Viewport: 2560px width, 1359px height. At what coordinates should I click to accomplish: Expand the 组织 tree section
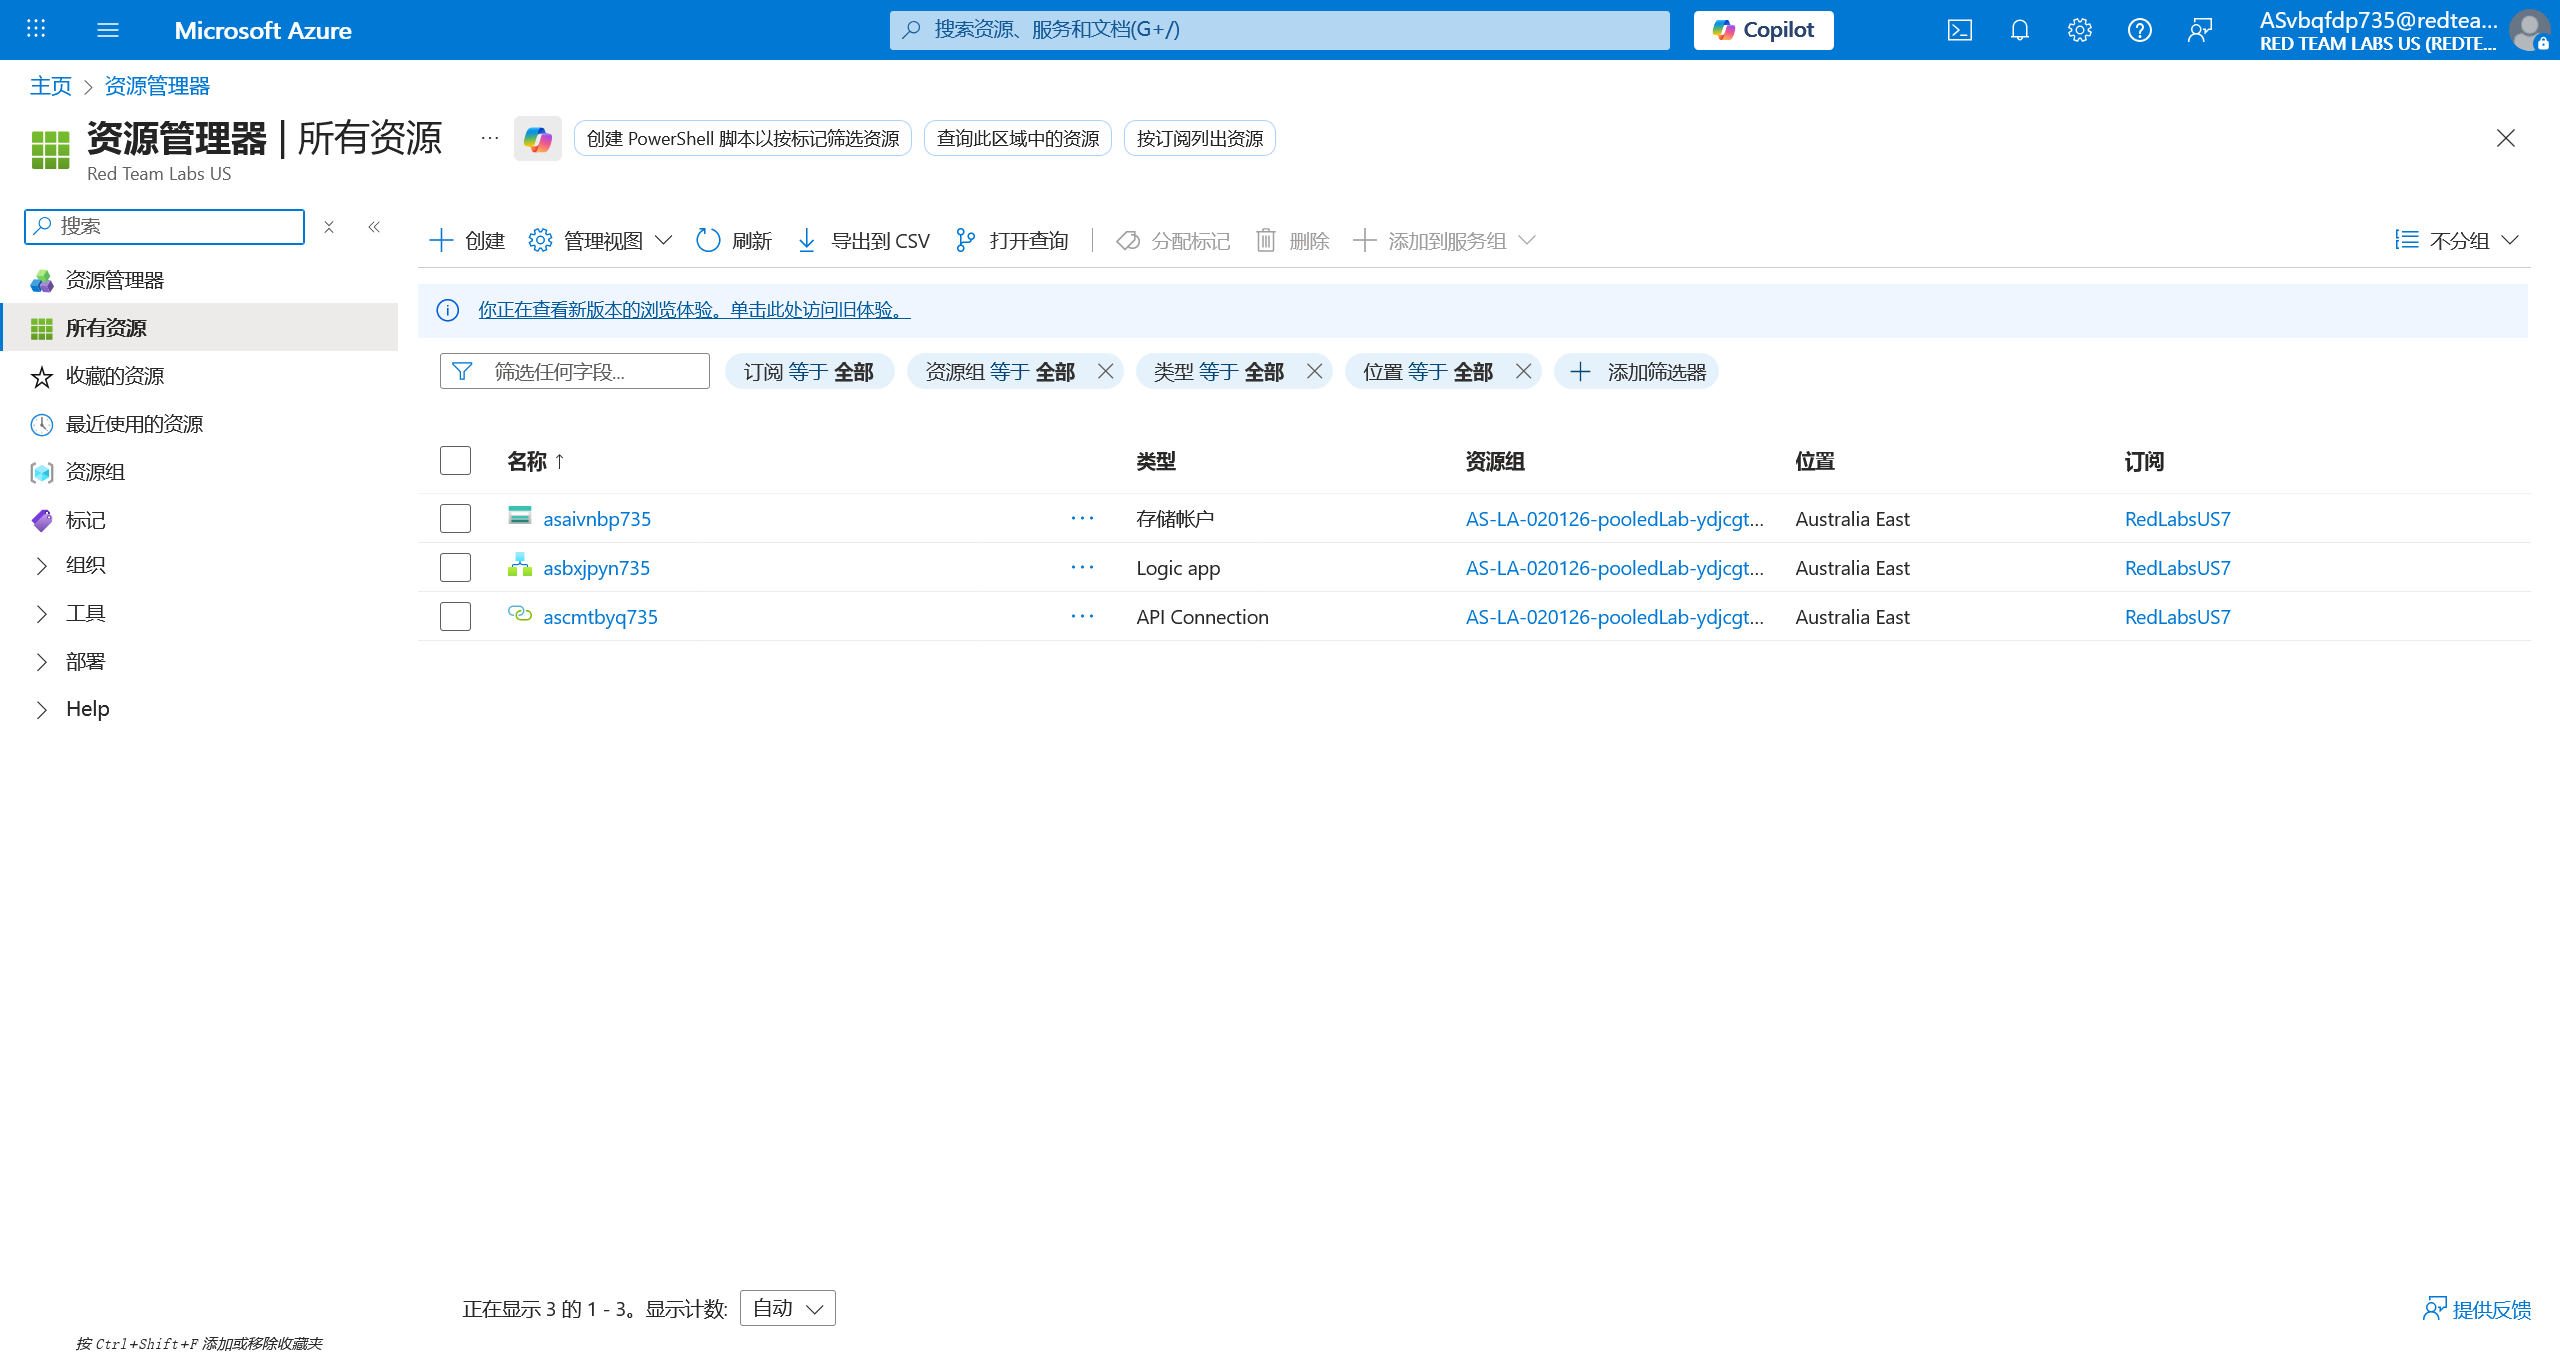[x=42, y=565]
